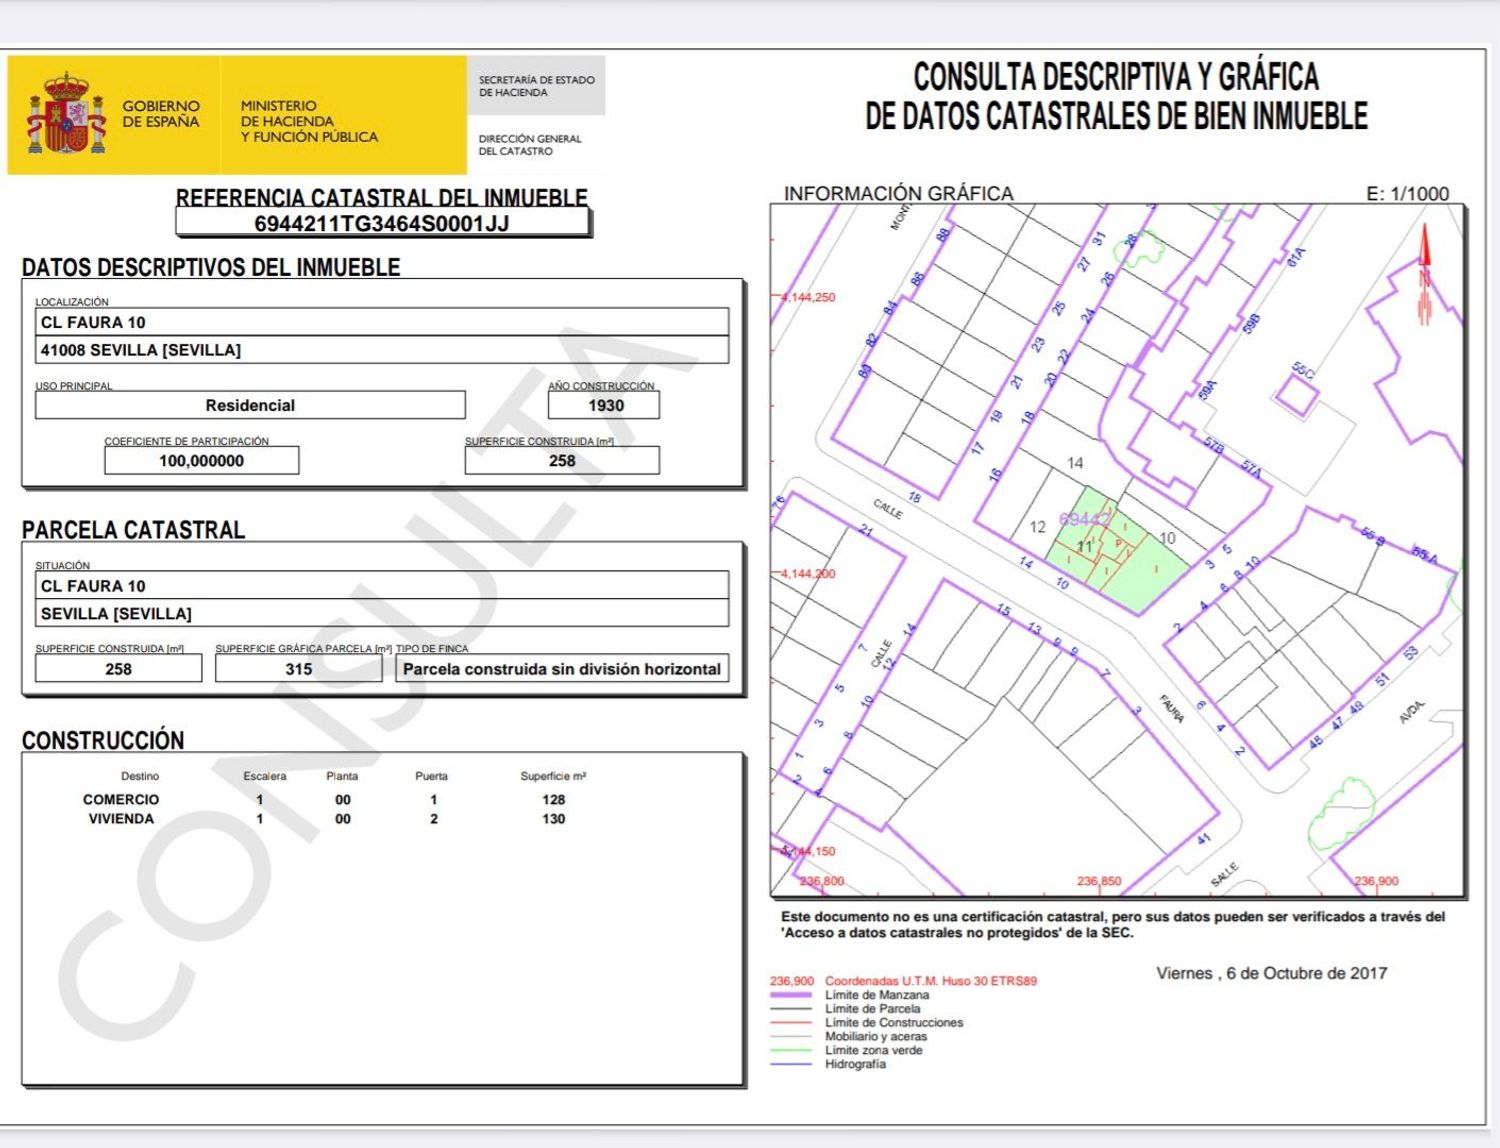Click the E: 1/1000 map scale label
The image size is (1500, 1148).
tap(1407, 194)
